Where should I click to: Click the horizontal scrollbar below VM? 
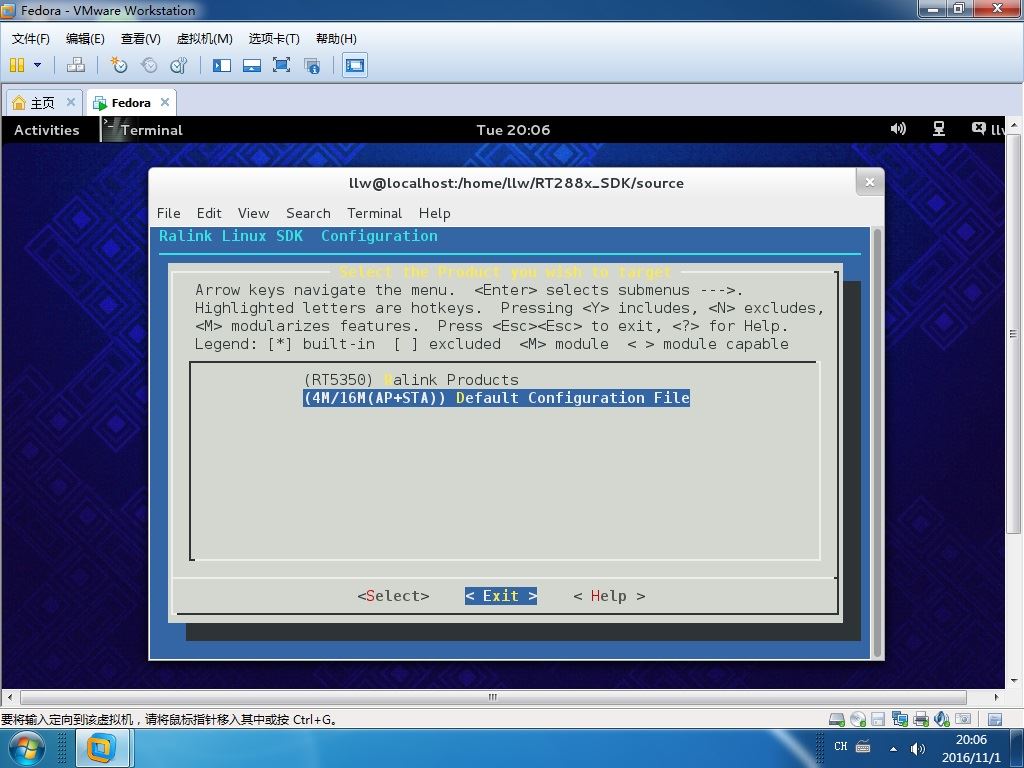[493, 697]
